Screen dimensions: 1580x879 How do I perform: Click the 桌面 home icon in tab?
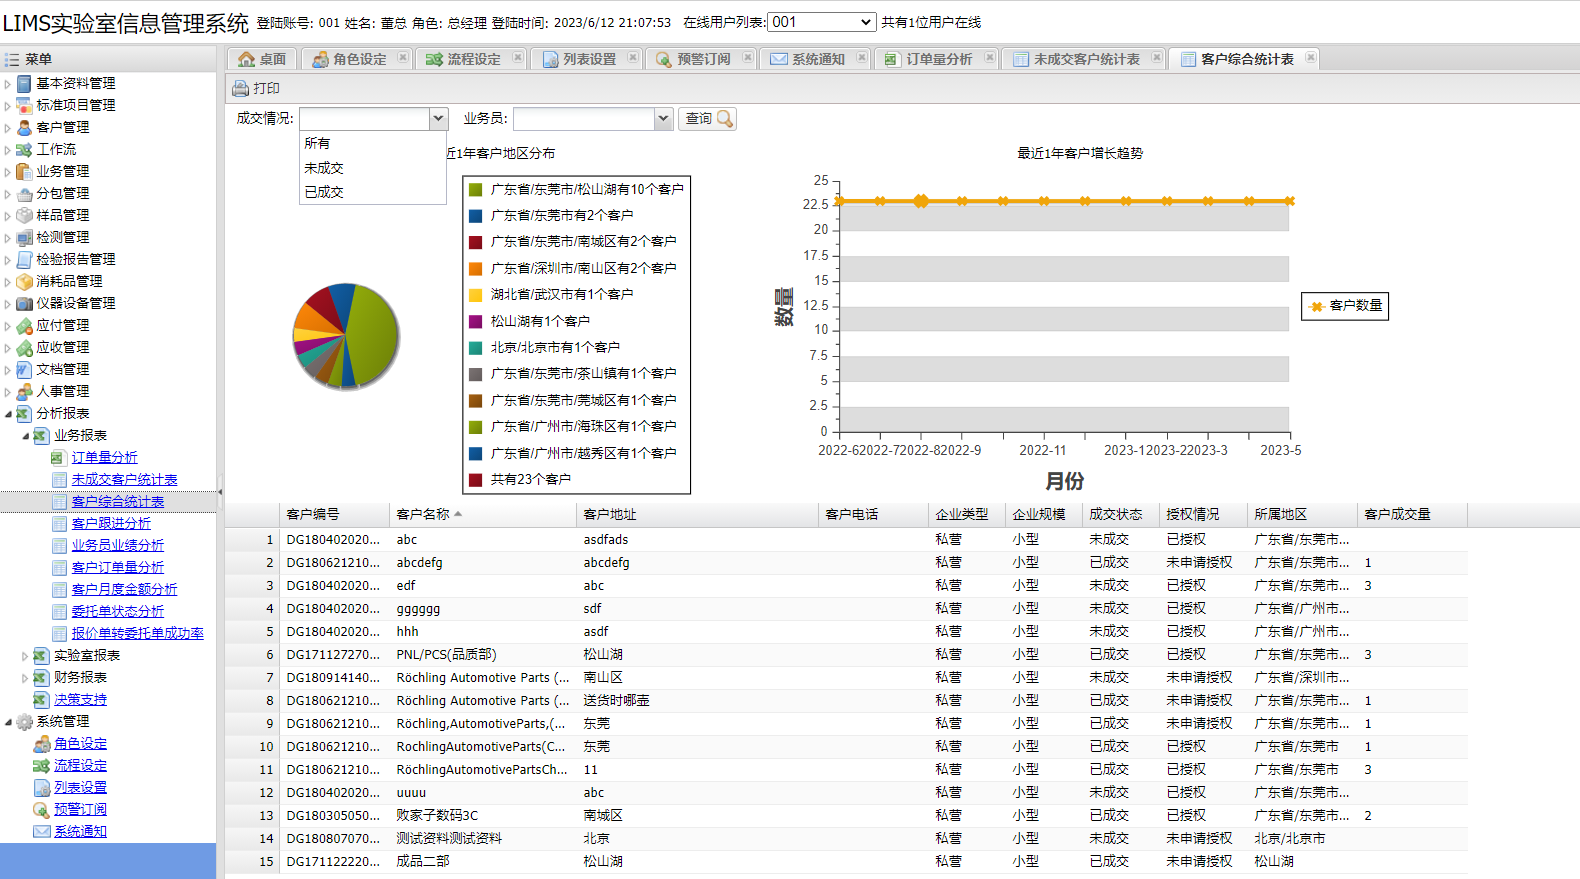pos(246,59)
